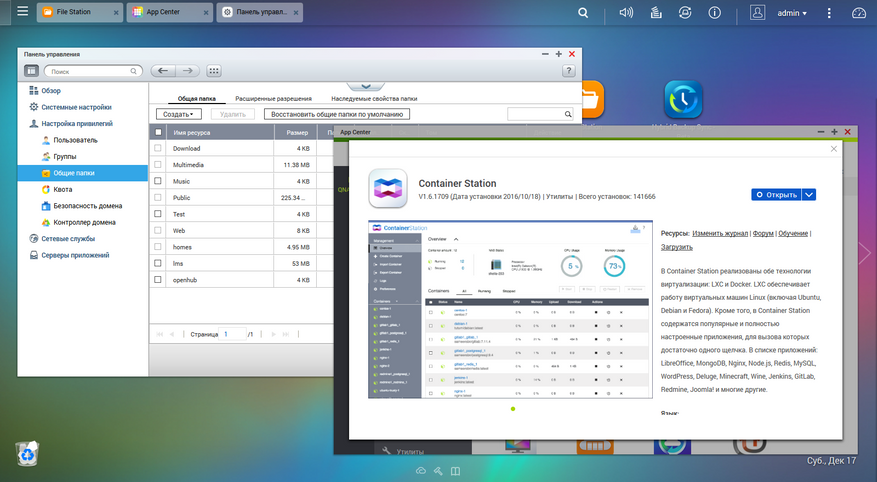The height and width of the screenshot is (482, 877).
Task: Open the recycle bin on desktop
Action: pos(27,453)
